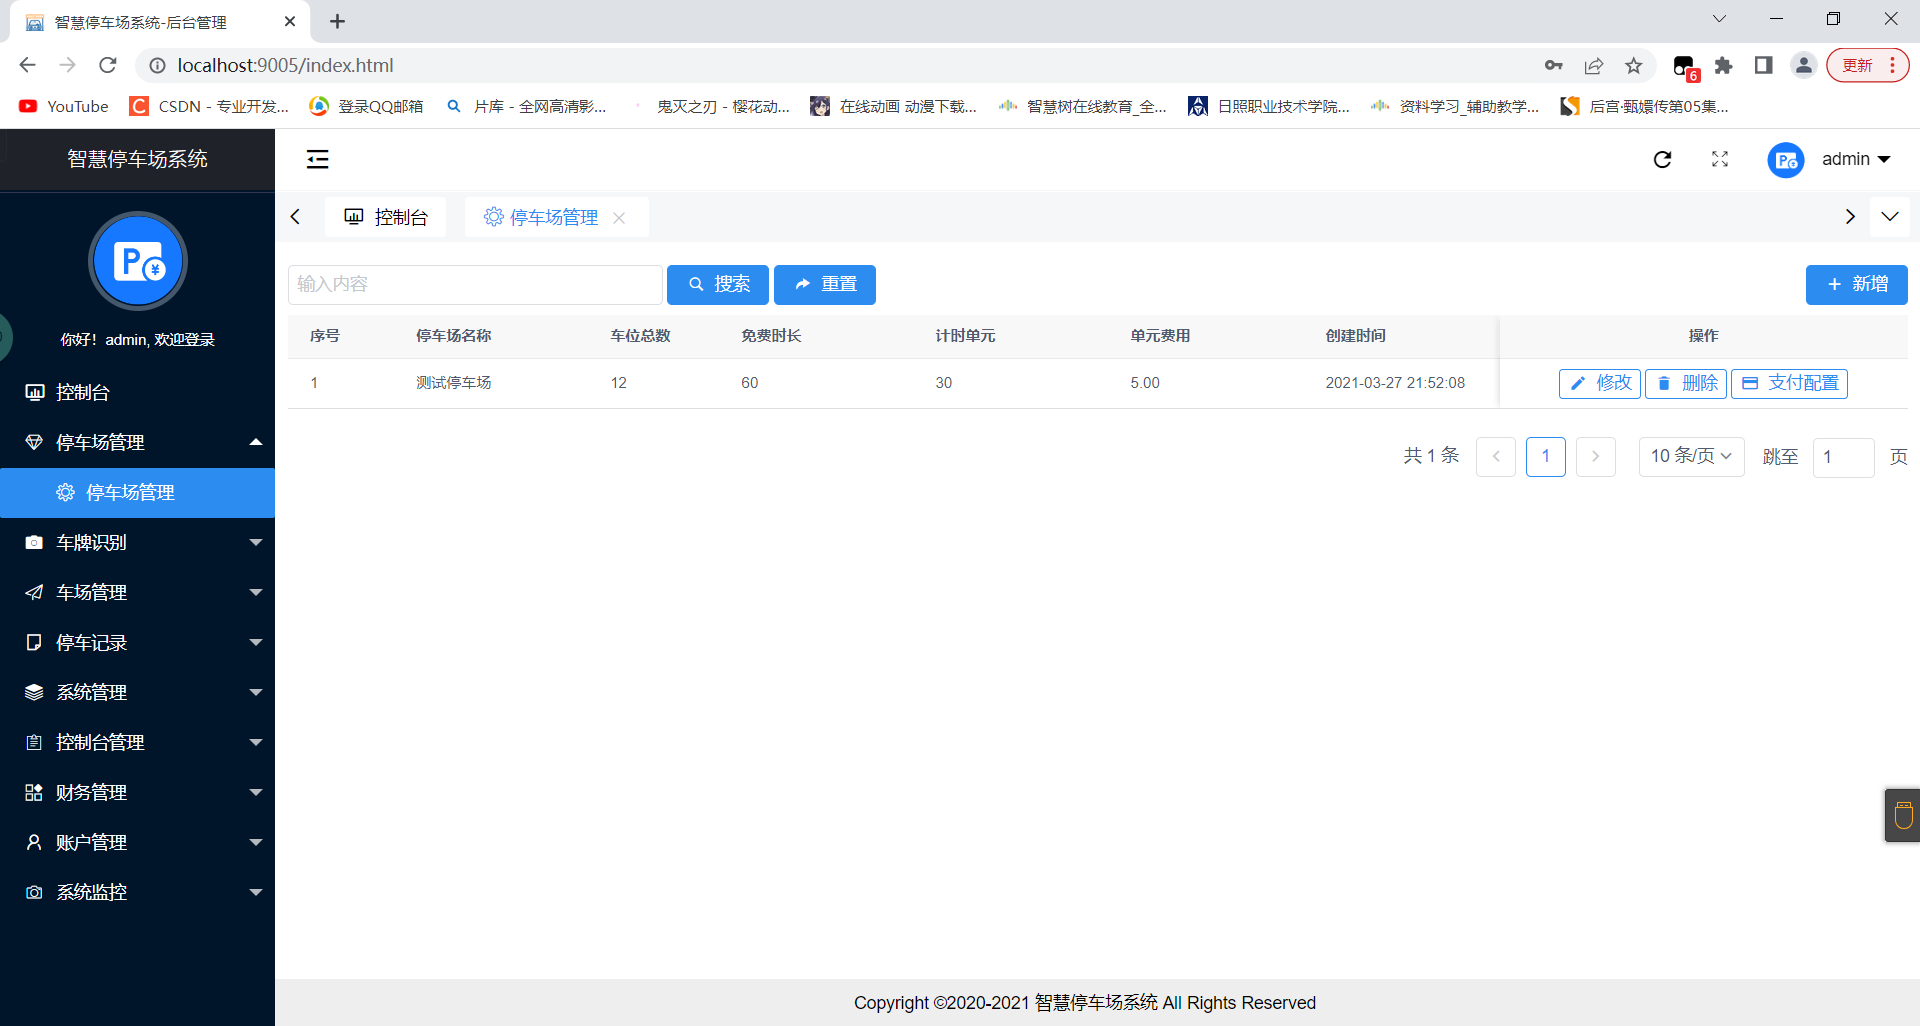
Task: Click the 测试停车场 name cell
Action: pyautogui.click(x=454, y=383)
